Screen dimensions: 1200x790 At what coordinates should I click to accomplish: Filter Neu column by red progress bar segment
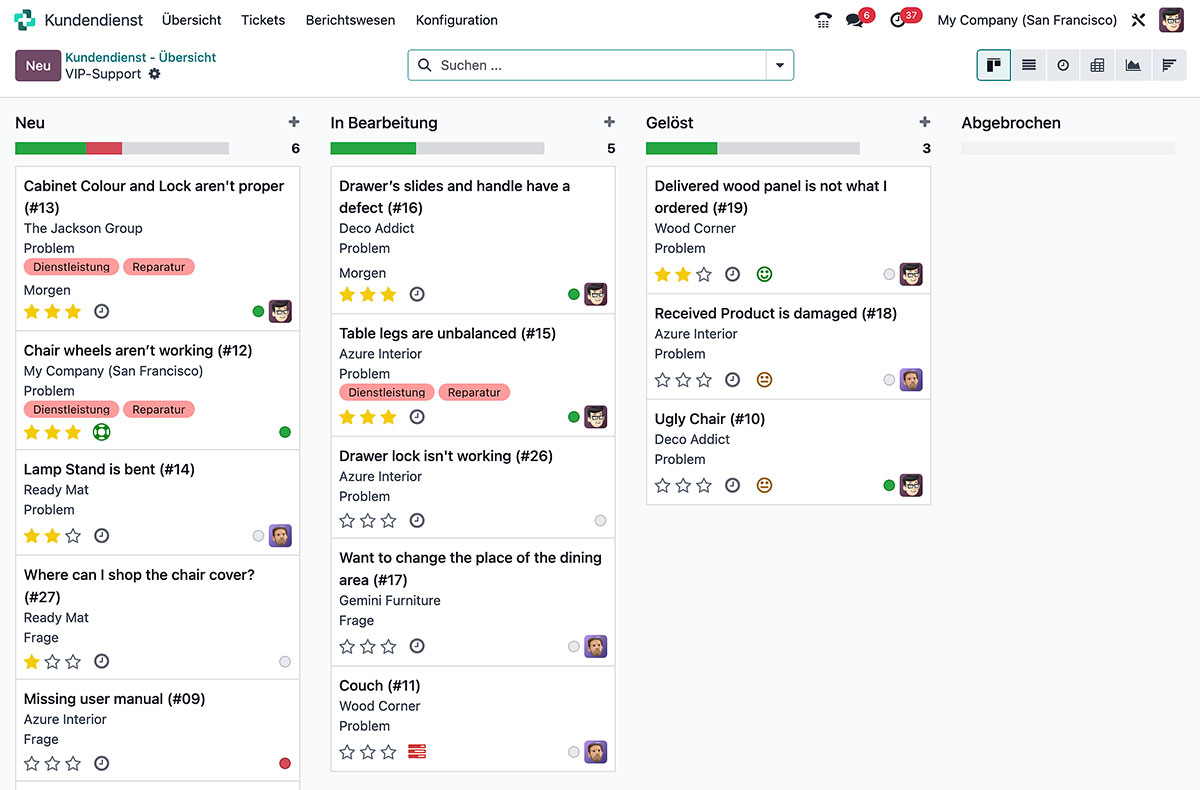coord(104,148)
